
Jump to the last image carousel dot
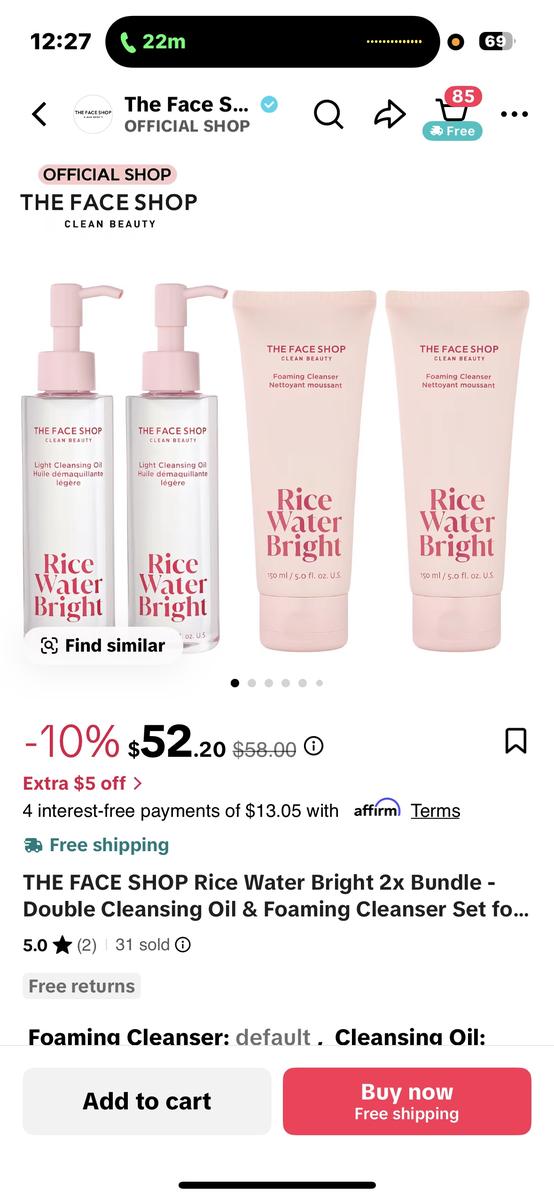coord(319,683)
